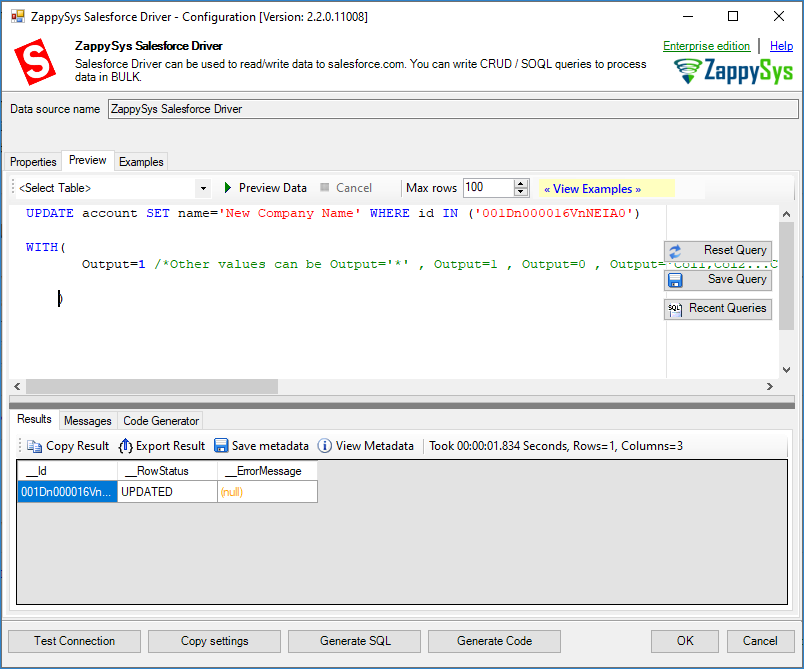Click the View Metadata info icon

point(325,446)
